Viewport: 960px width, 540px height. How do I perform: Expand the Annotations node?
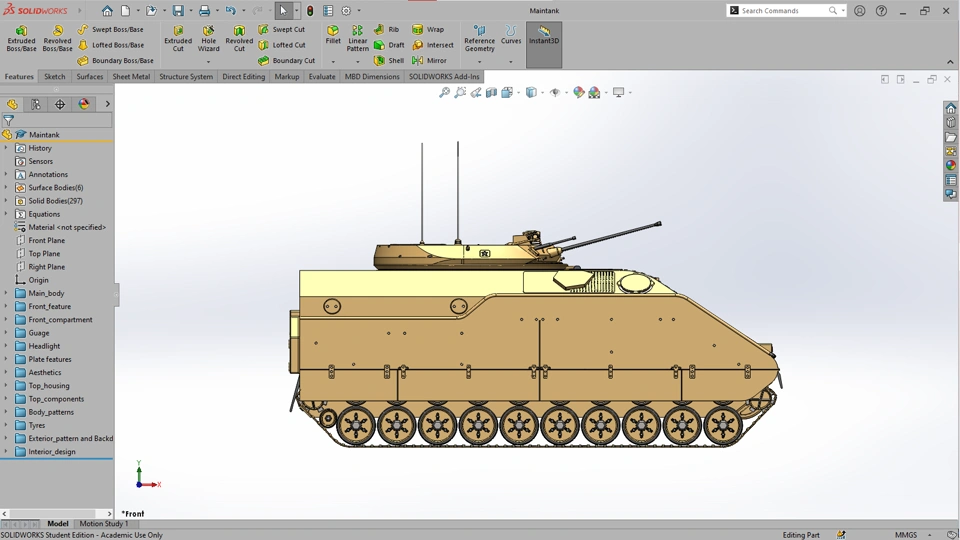tap(6, 174)
